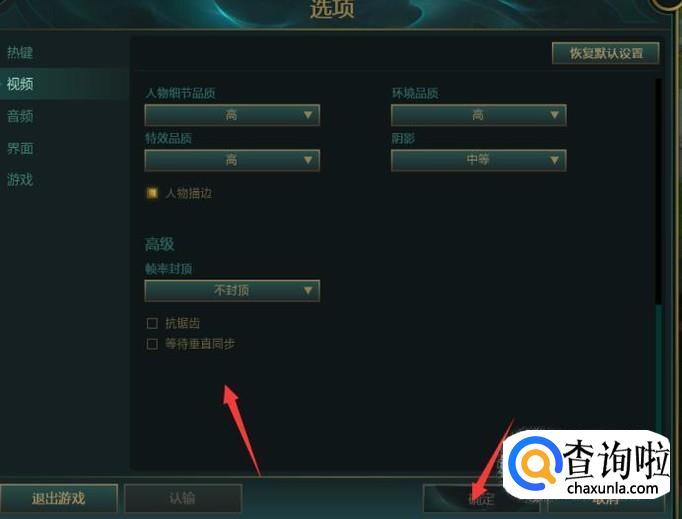Open the 热键 settings tab
The width and height of the screenshot is (682, 519).
pos(20,53)
